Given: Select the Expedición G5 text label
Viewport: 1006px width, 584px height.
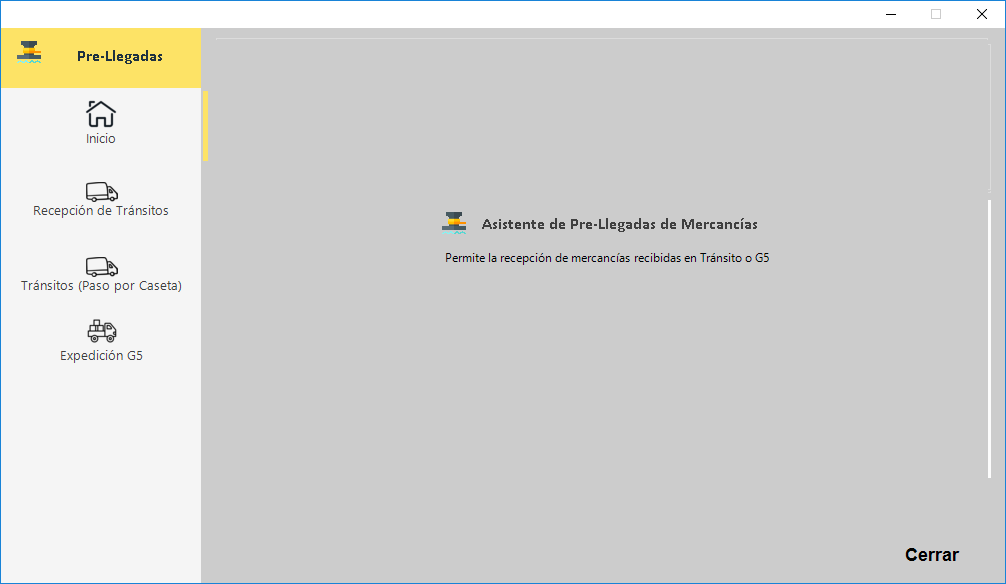Looking at the screenshot, I should coord(101,355).
